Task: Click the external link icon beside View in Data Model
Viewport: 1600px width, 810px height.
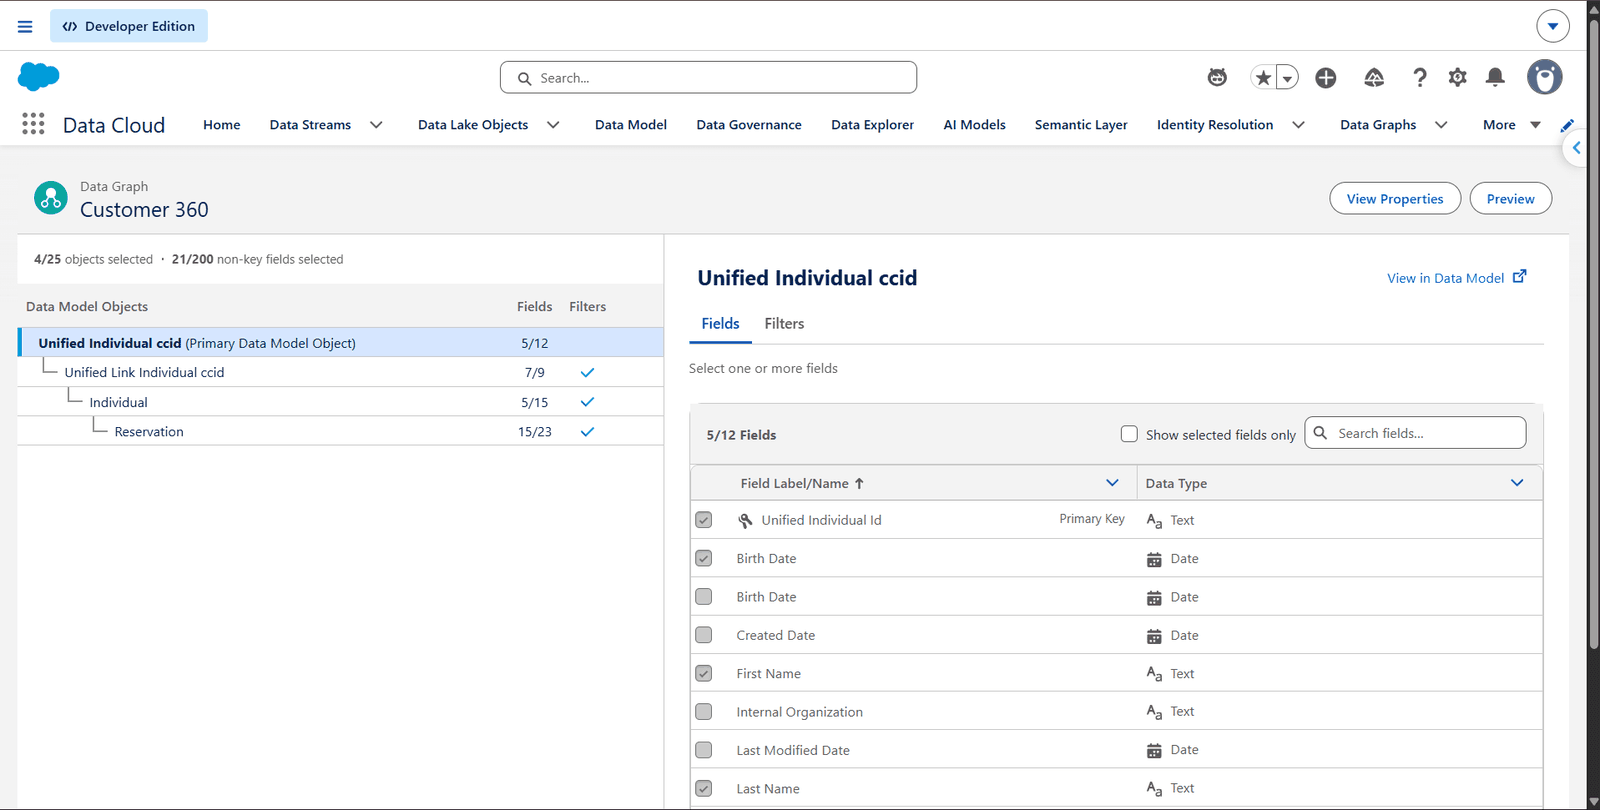Action: (x=1519, y=277)
